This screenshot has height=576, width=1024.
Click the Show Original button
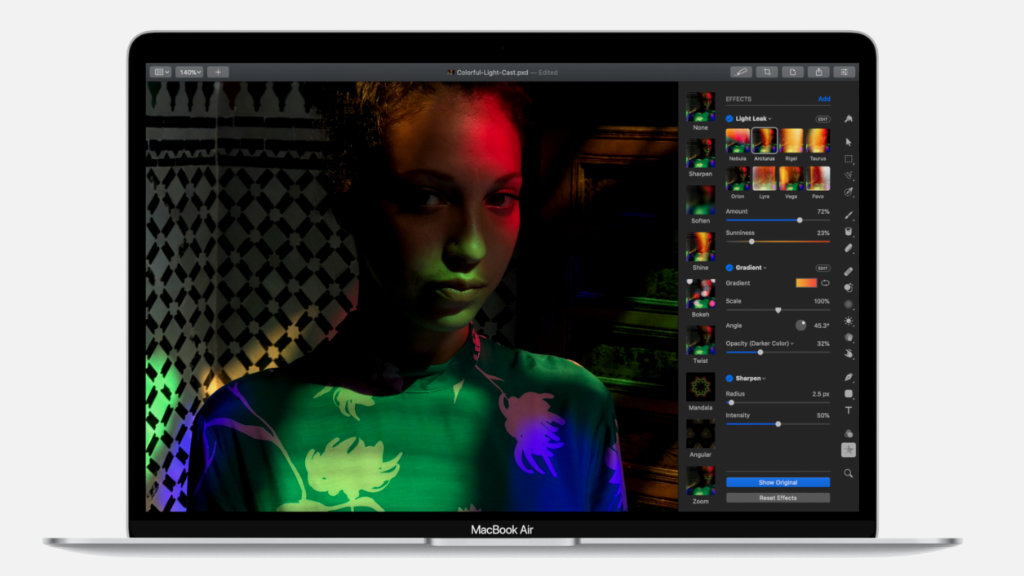point(778,483)
